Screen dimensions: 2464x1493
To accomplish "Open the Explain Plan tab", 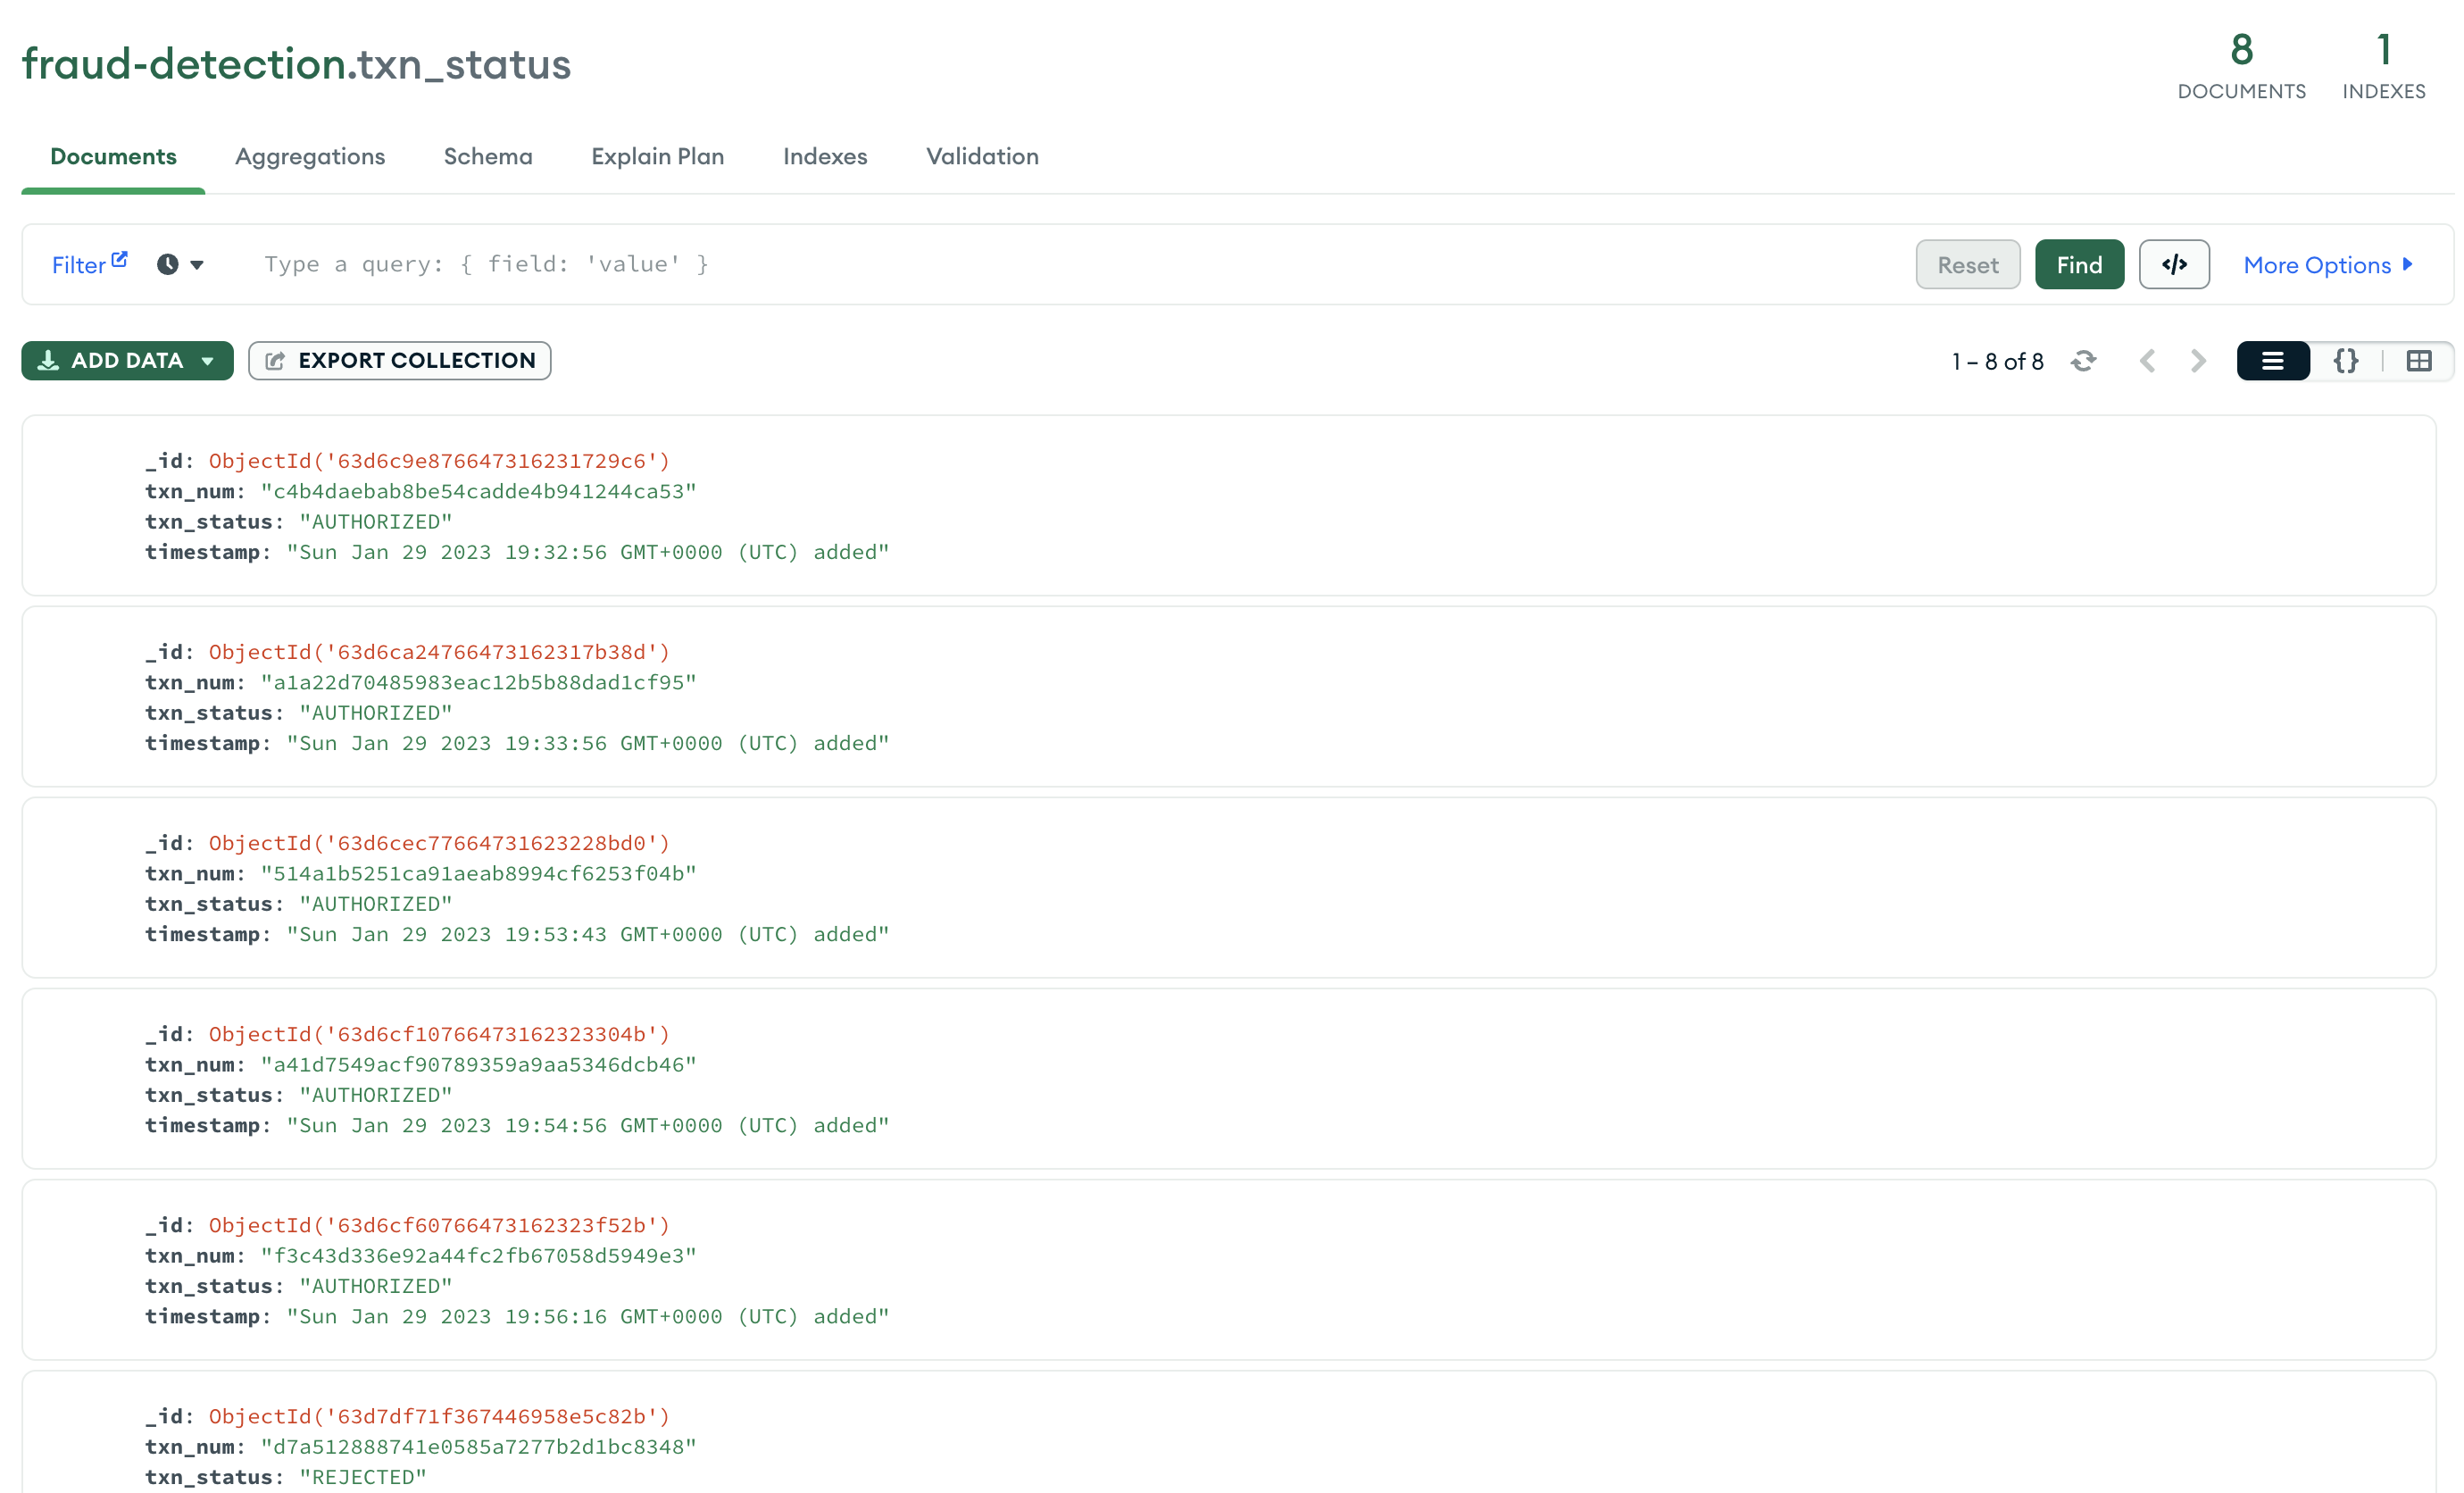I will click(657, 157).
